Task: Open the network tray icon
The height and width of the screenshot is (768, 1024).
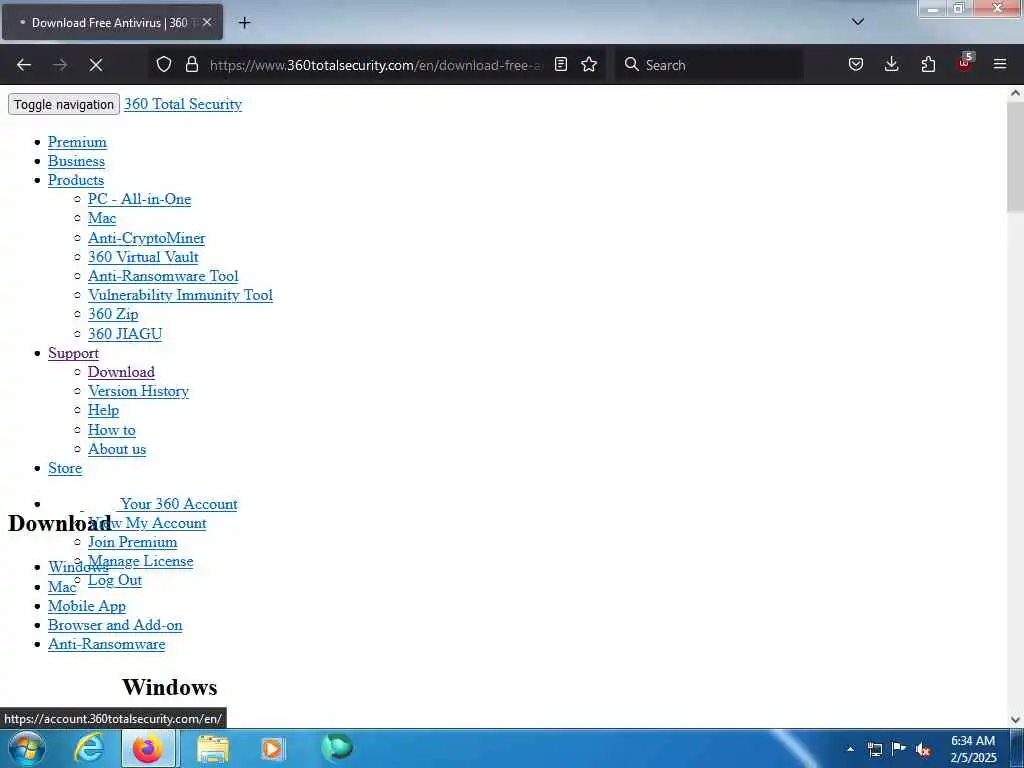Action: 875,749
